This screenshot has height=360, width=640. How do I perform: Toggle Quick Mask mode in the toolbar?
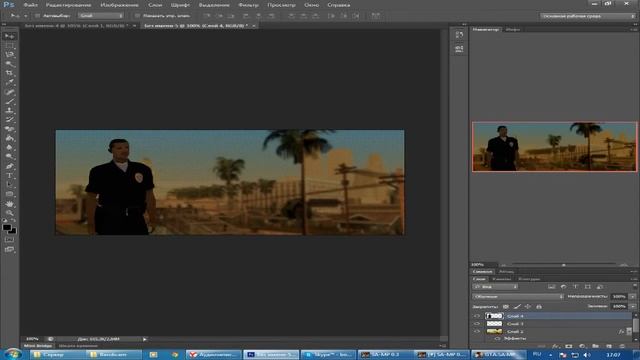click(x=9, y=240)
